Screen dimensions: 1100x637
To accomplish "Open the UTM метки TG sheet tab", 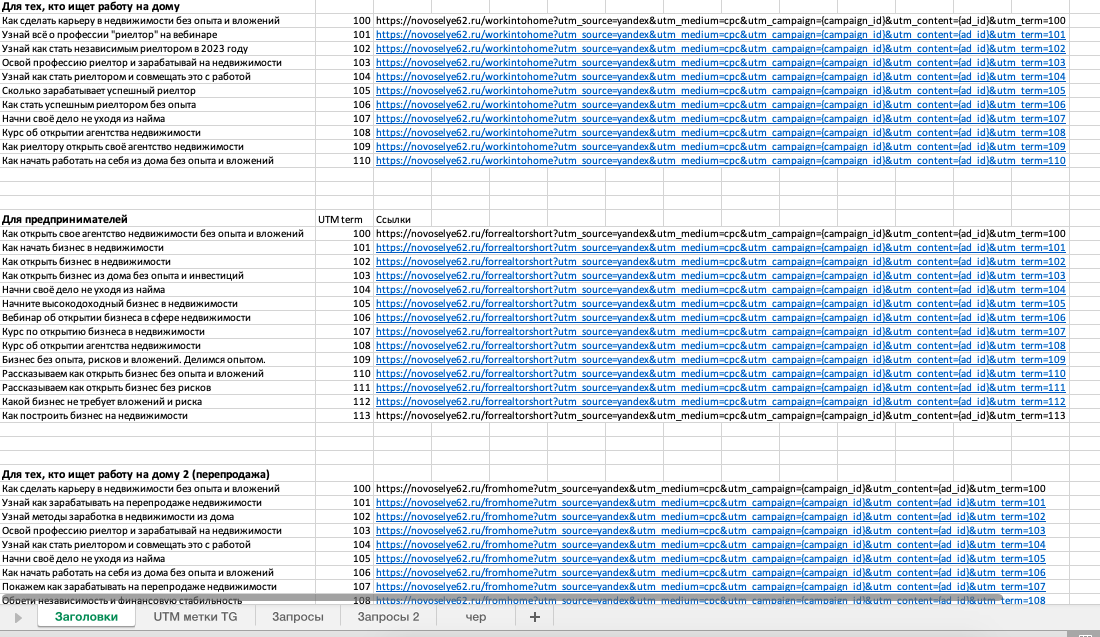I will (195, 617).
